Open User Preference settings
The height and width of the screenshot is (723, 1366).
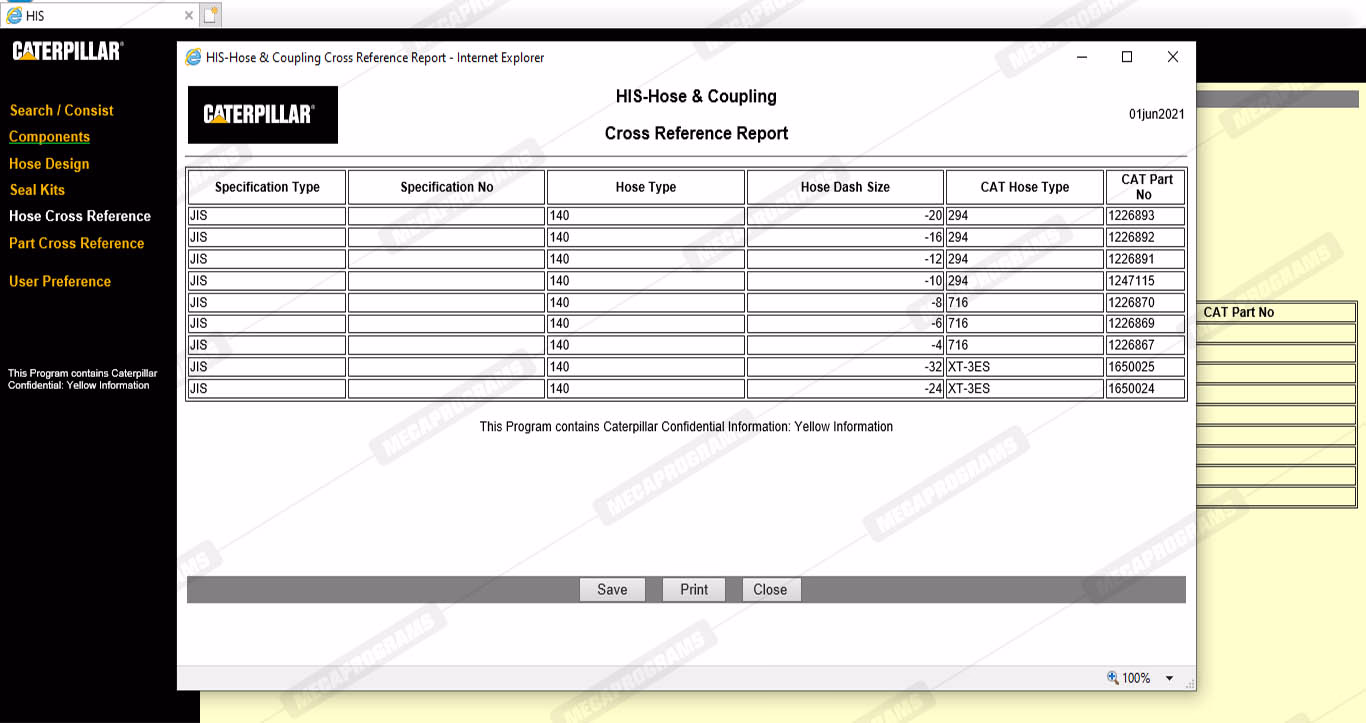[x=60, y=281]
